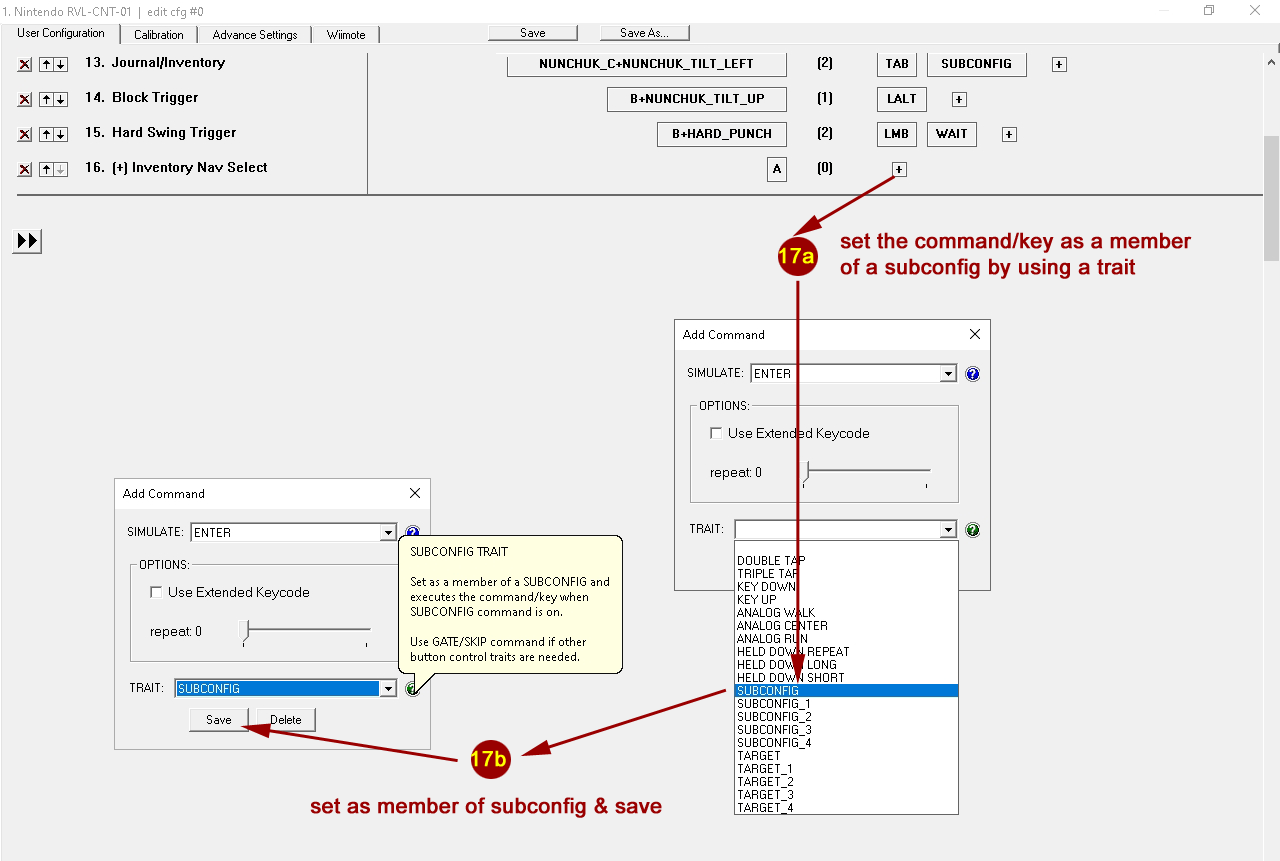
Task: Select SUBCONFIG_2 from the trait list
Action: click(x=774, y=717)
